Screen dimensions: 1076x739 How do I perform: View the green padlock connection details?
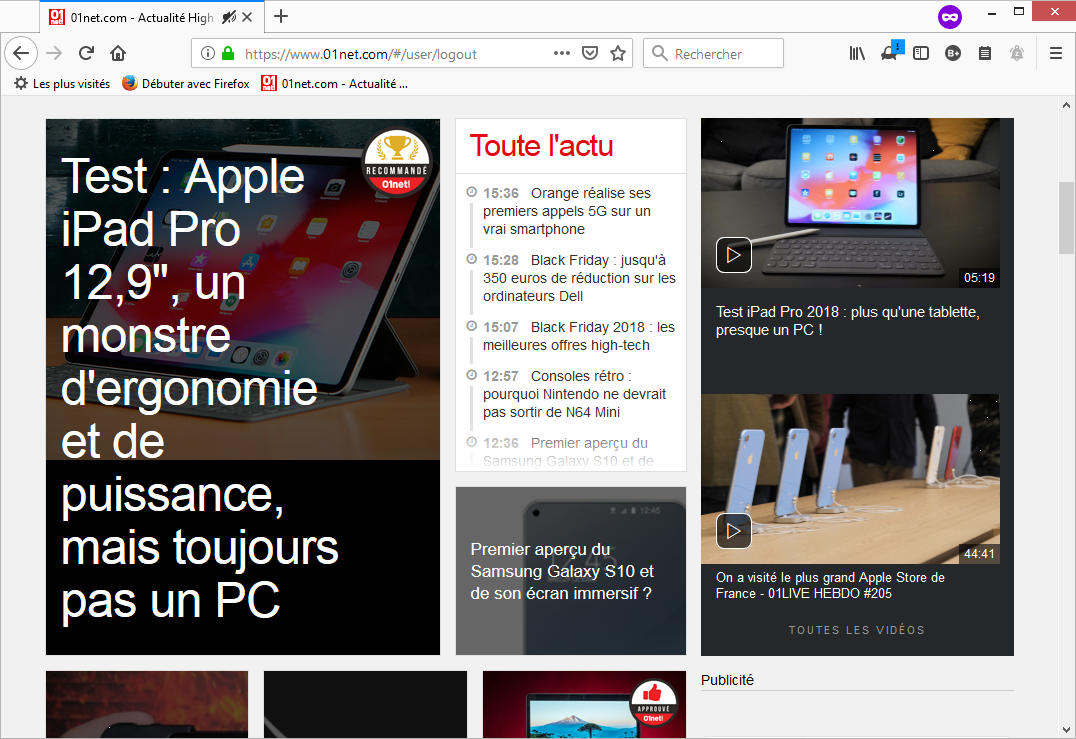pos(229,54)
